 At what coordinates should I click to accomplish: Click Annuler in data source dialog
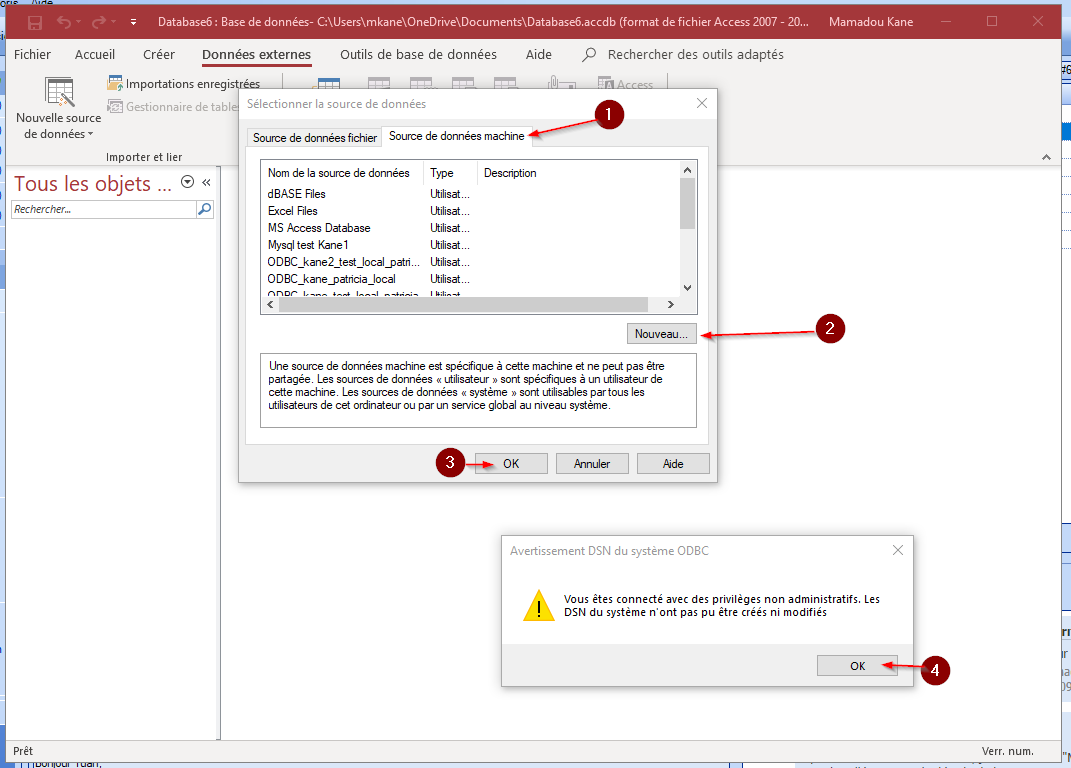(x=591, y=464)
